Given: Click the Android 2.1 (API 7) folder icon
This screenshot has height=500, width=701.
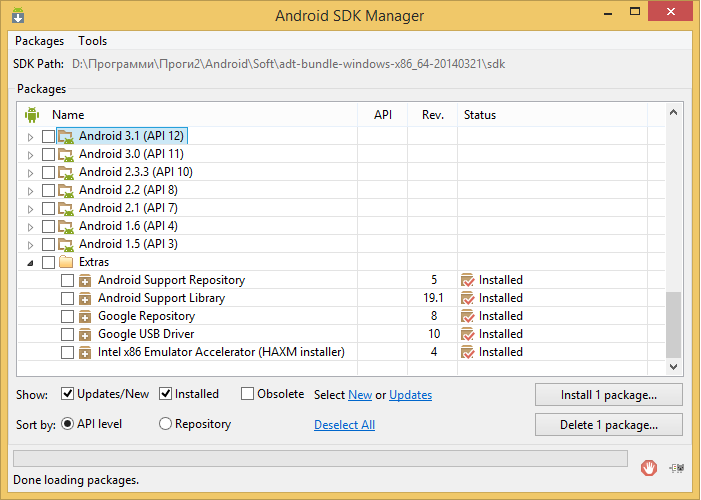Looking at the screenshot, I should [66, 208].
